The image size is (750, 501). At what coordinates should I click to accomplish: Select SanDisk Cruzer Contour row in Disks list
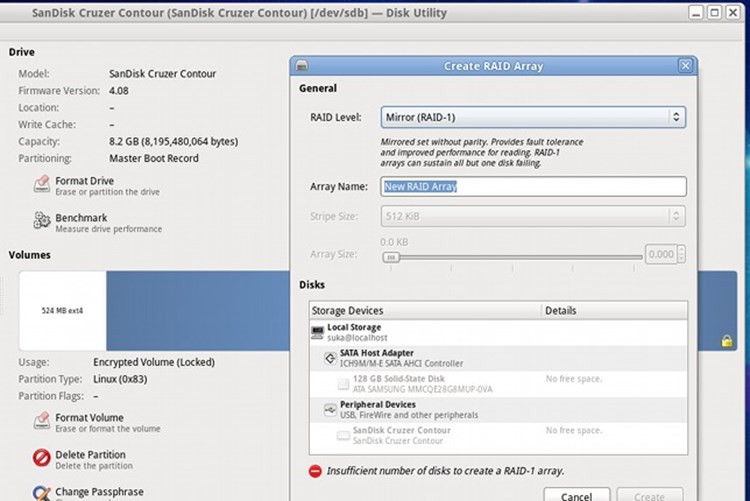coord(498,435)
